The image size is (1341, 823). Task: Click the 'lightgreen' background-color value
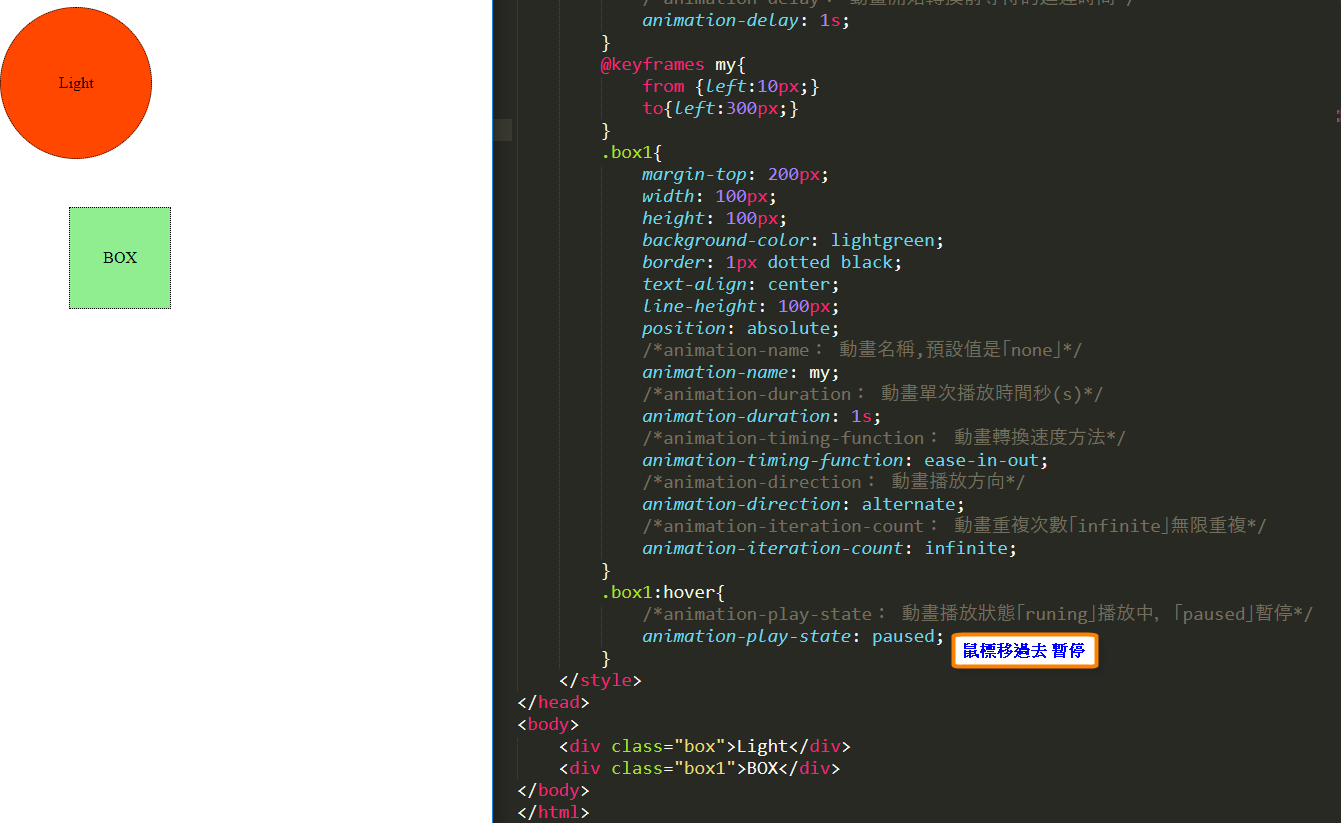coord(882,240)
